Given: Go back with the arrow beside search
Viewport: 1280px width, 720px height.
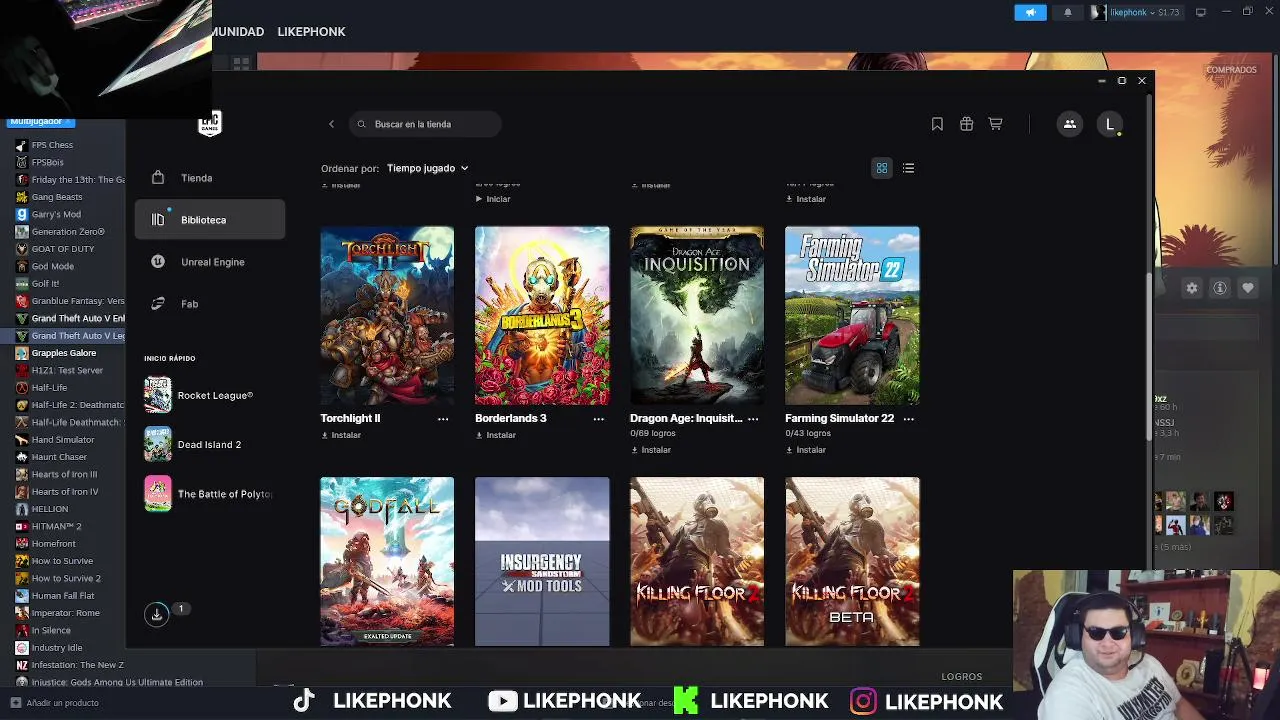Looking at the screenshot, I should click(x=331, y=124).
